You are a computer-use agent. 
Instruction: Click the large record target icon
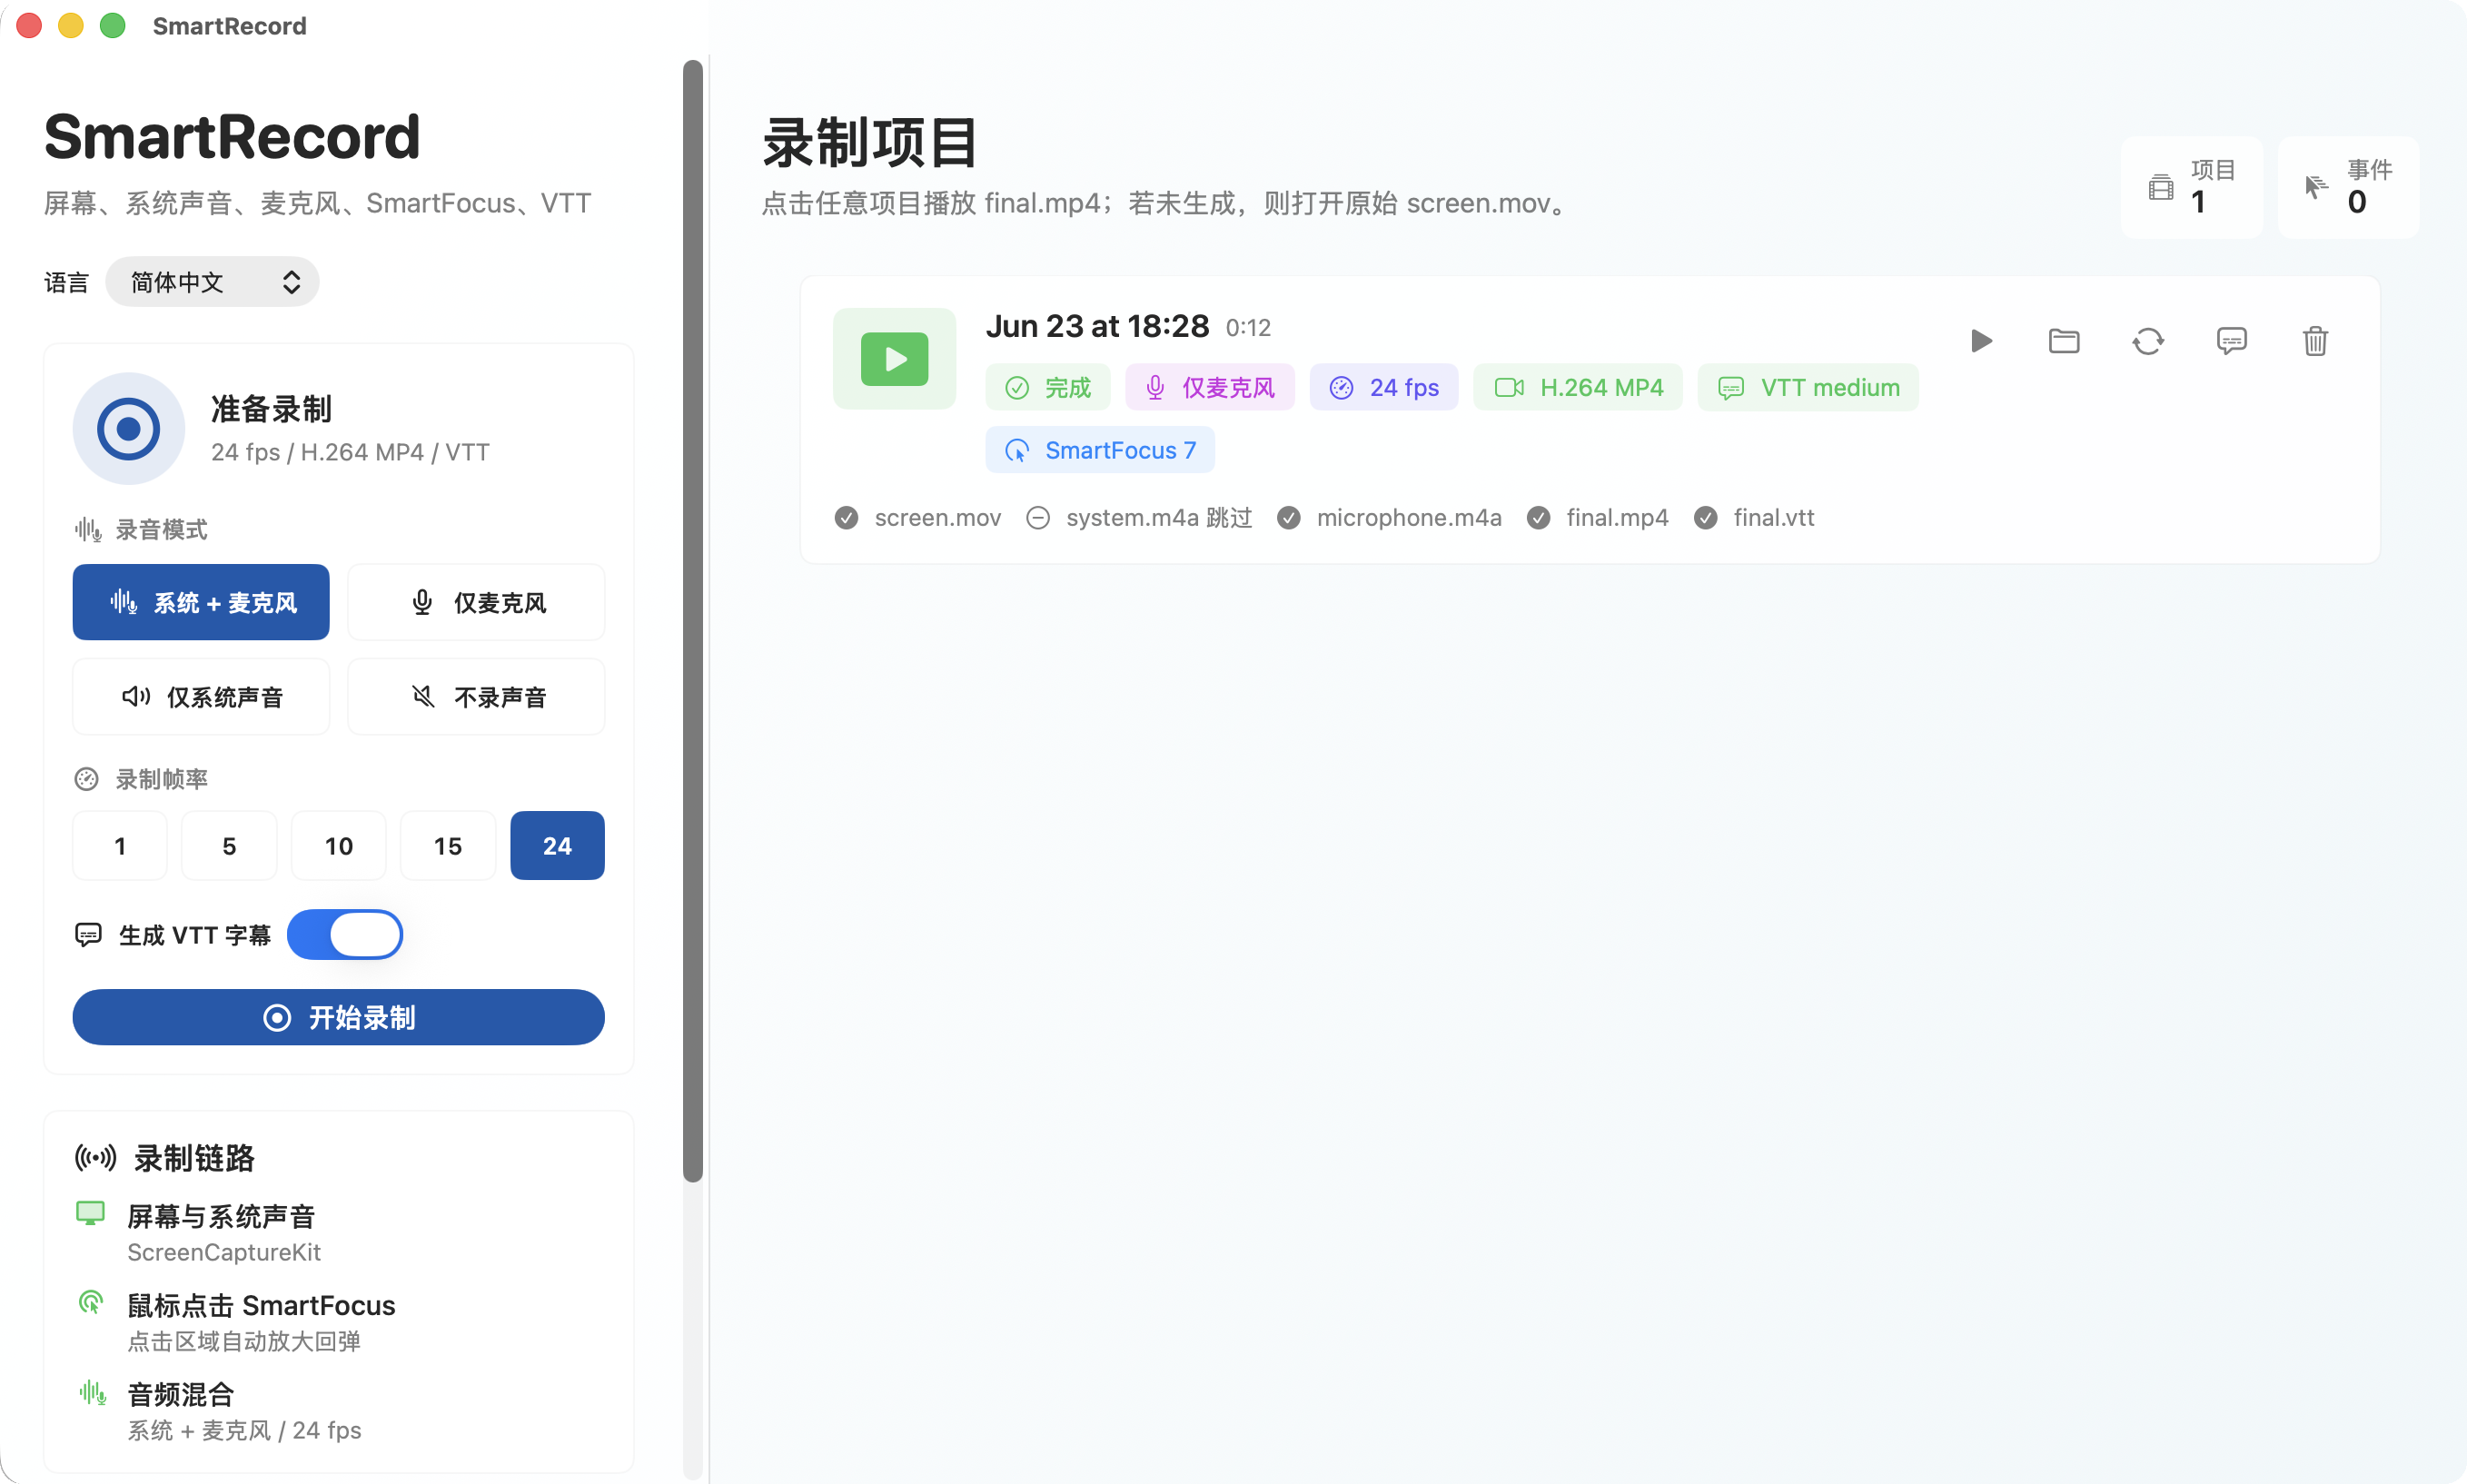point(128,429)
